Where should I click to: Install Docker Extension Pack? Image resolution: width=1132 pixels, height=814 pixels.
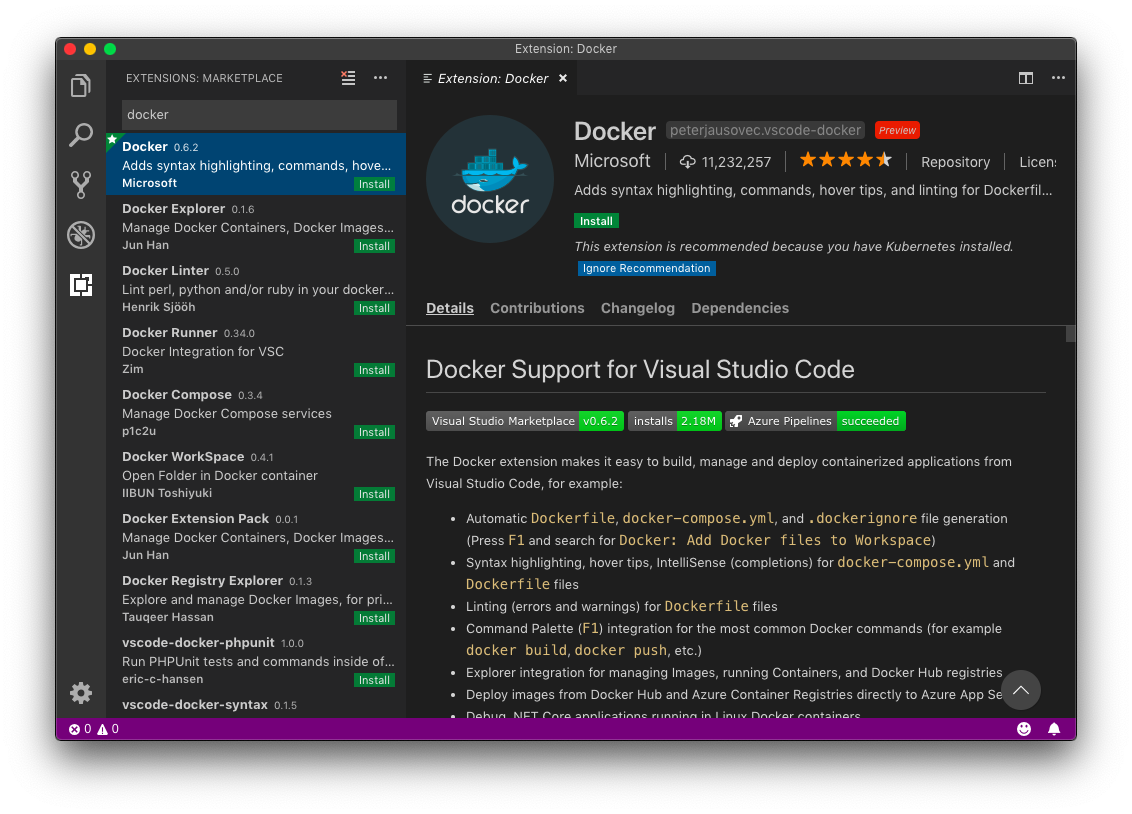(x=374, y=556)
